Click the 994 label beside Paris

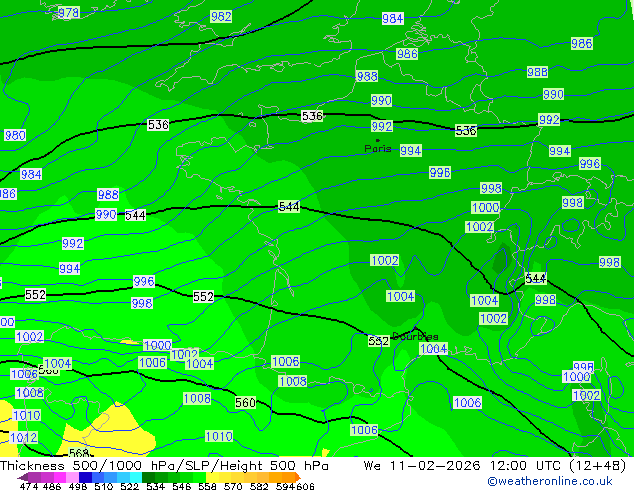[410, 150]
